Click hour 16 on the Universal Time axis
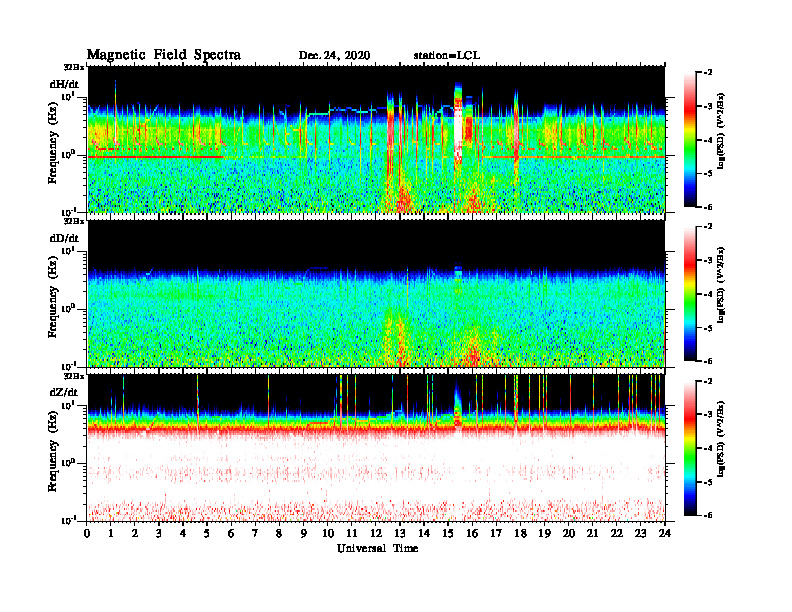The width and height of the screenshot is (792, 612). pos(472,534)
